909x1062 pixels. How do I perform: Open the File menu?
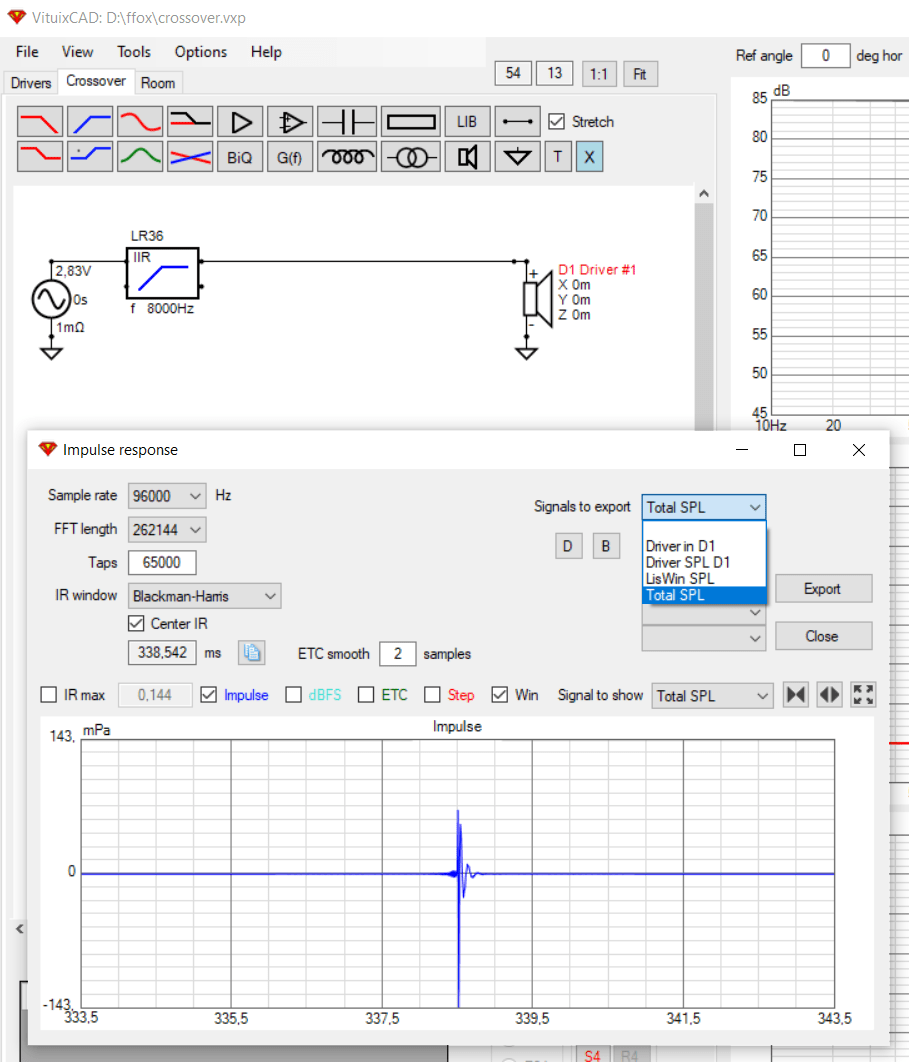pyautogui.click(x=27, y=52)
